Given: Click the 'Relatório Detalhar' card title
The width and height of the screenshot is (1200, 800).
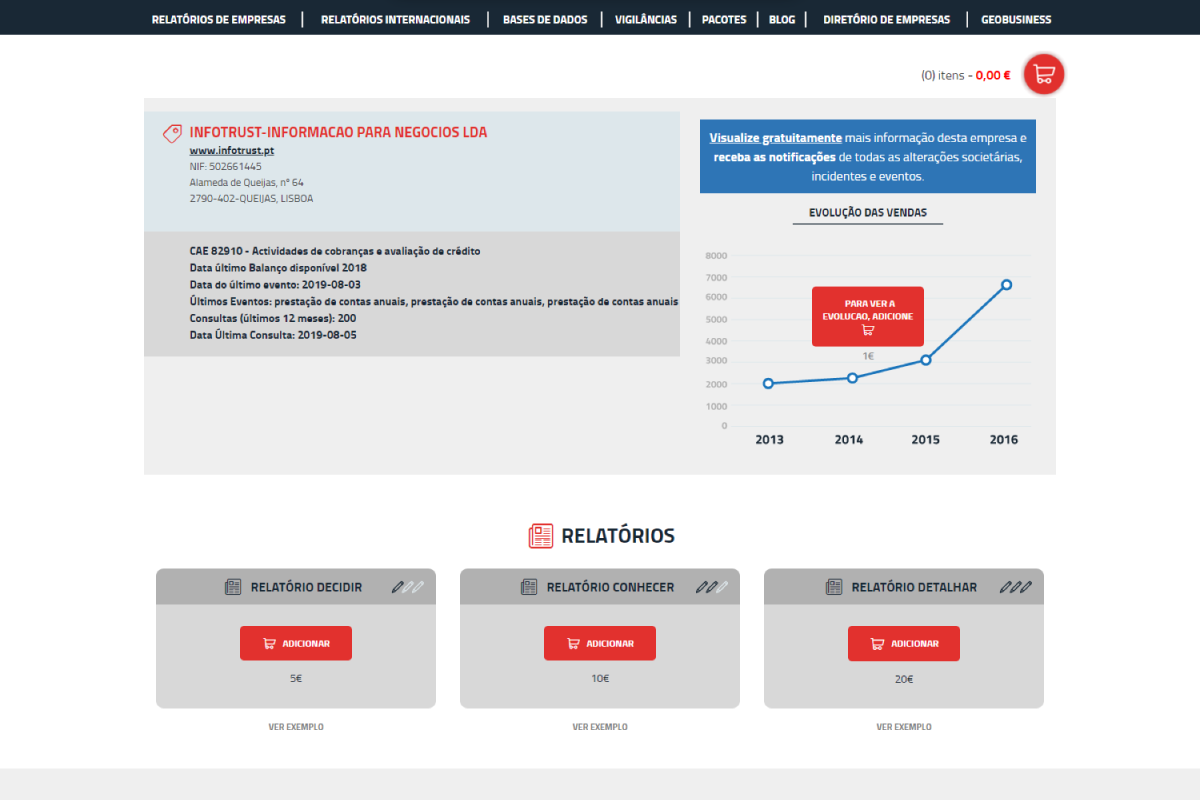Looking at the screenshot, I should (x=914, y=587).
